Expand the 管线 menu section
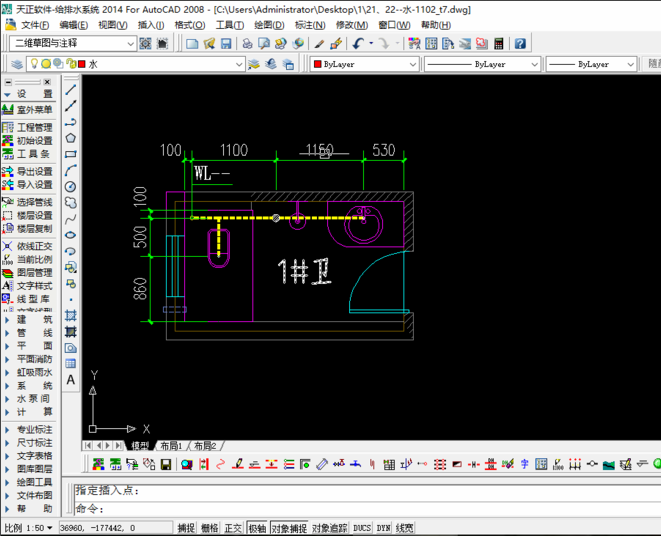This screenshot has height=536, width=661. coord(28,333)
